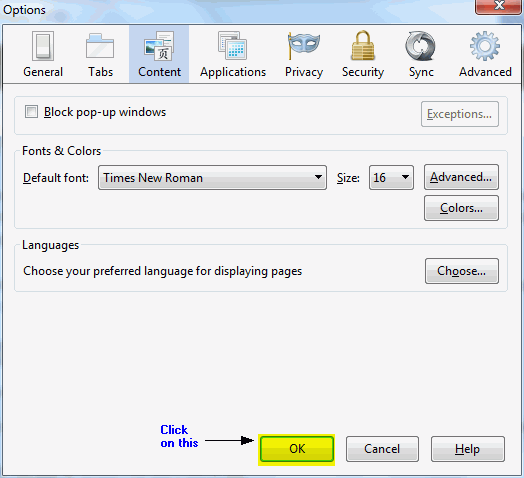Open pop-up Exceptions... button
This screenshot has width=524, height=478.
tap(460, 114)
